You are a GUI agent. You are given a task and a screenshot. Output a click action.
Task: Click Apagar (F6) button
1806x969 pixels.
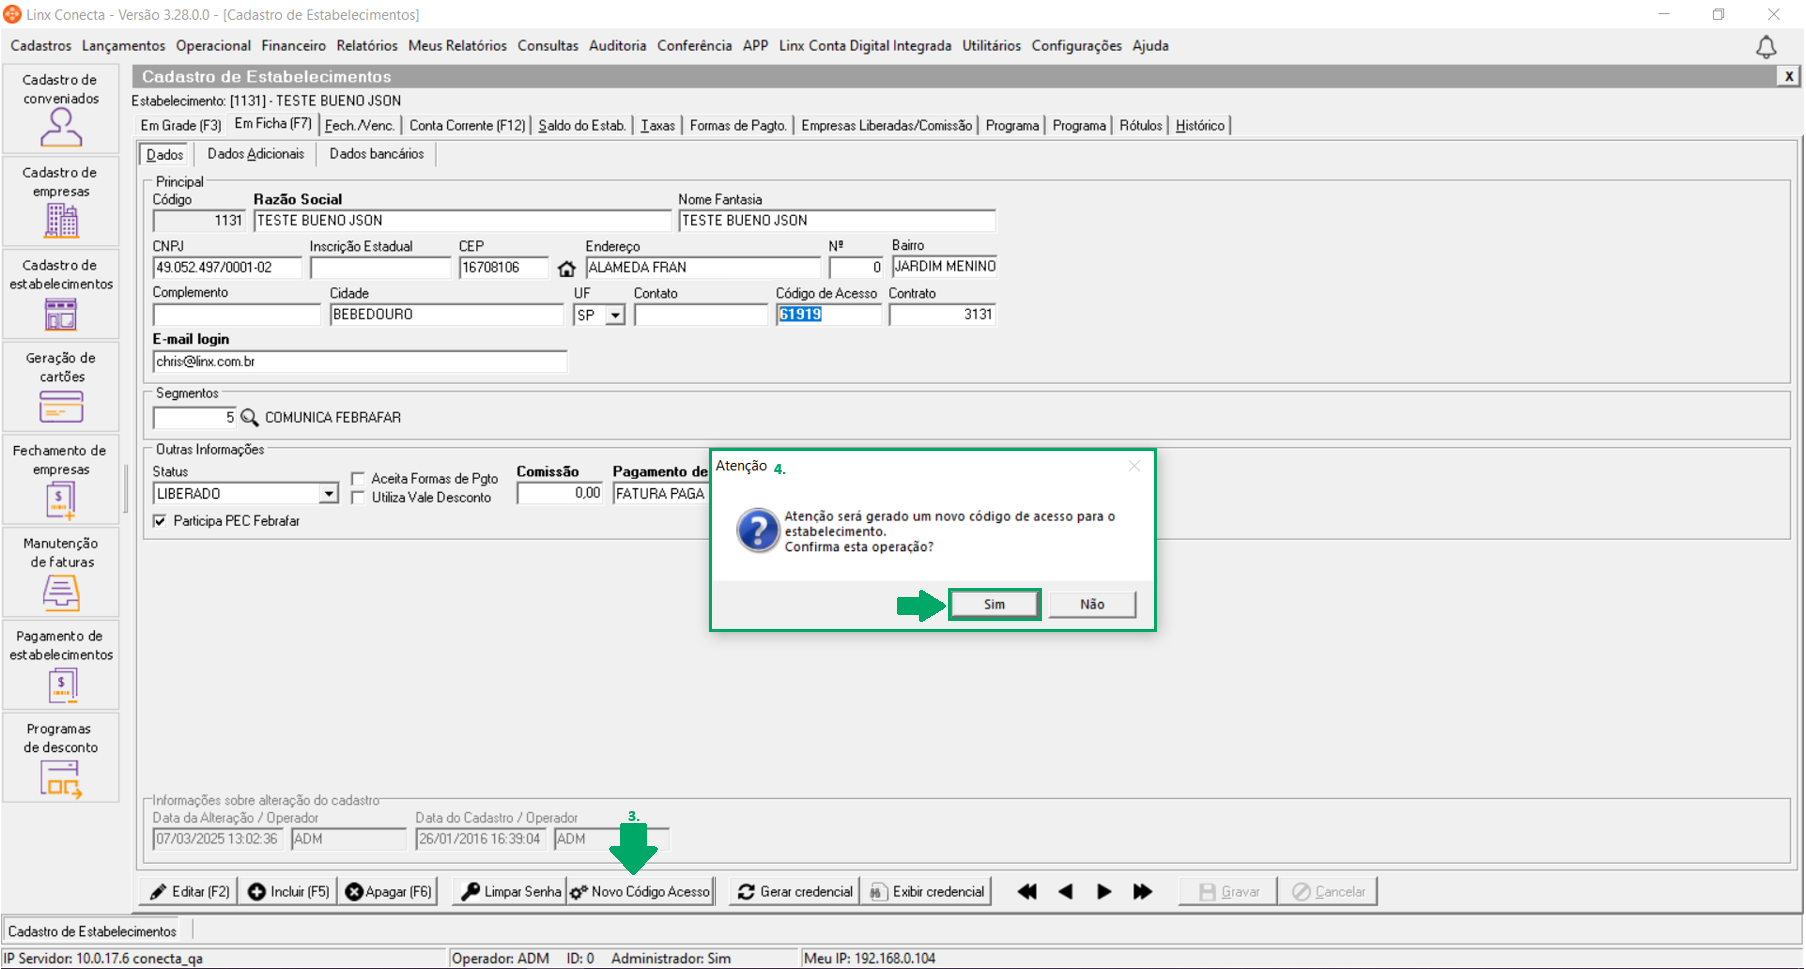[x=388, y=892]
